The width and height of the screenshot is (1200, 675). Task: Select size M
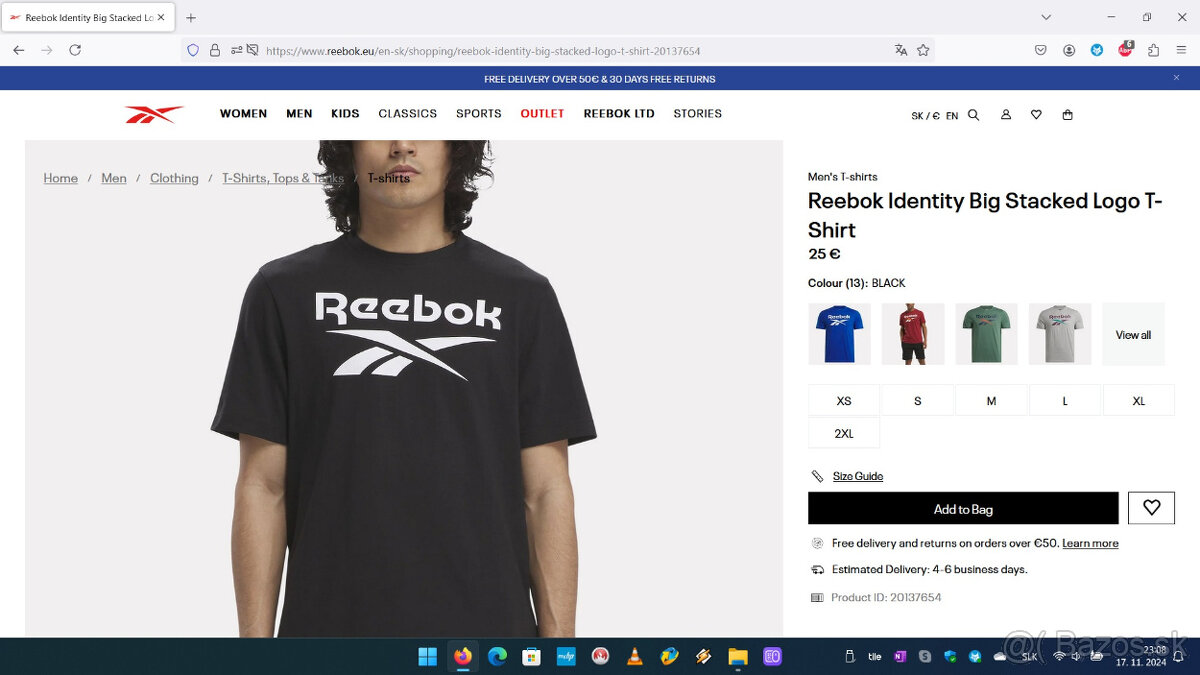point(991,400)
